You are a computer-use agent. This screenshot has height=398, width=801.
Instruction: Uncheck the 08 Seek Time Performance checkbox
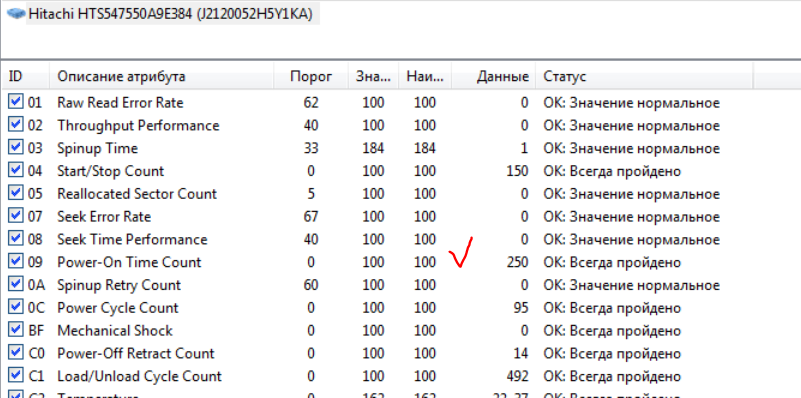(x=15, y=239)
